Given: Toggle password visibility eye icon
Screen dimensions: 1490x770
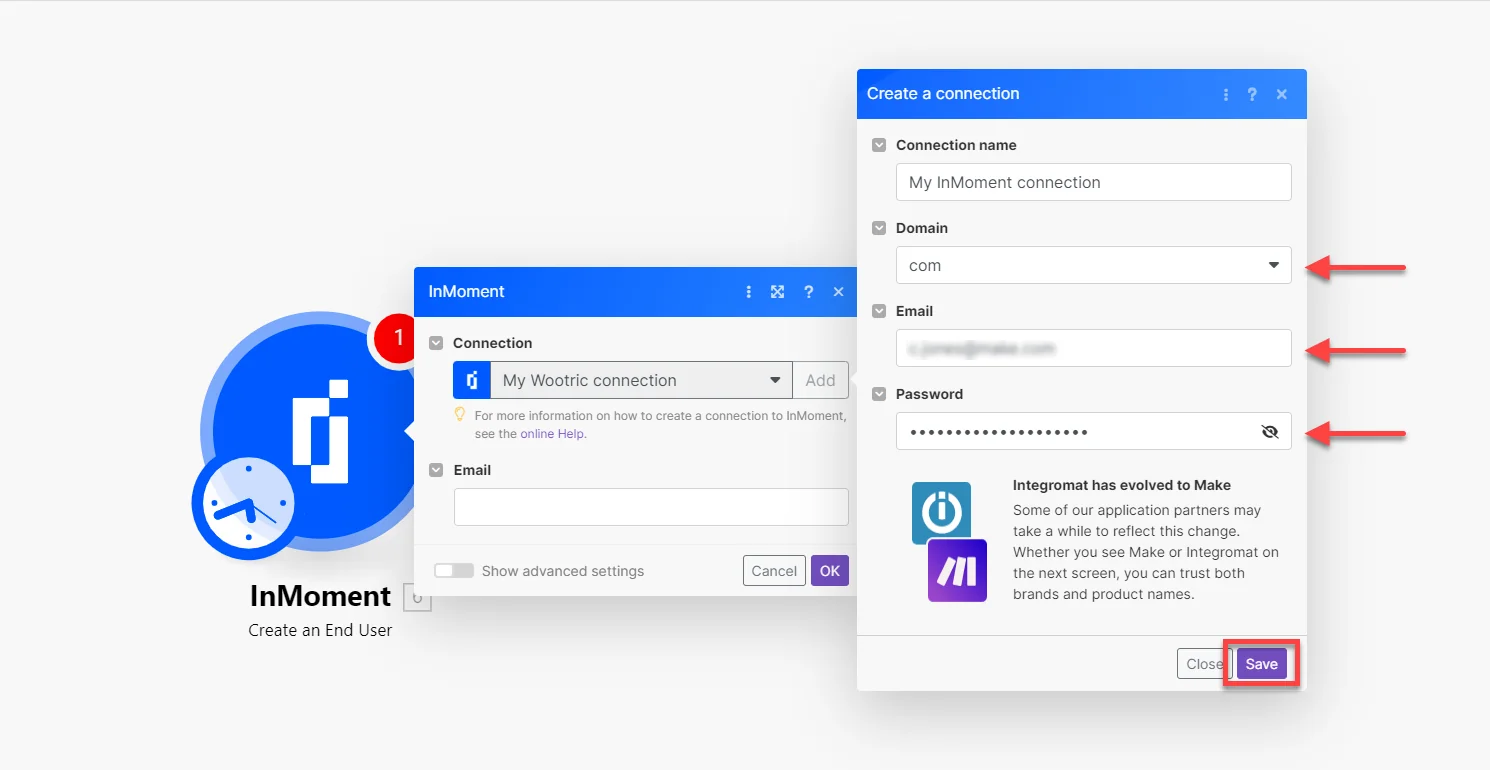Looking at the screenshot, I should point(1270,432).
